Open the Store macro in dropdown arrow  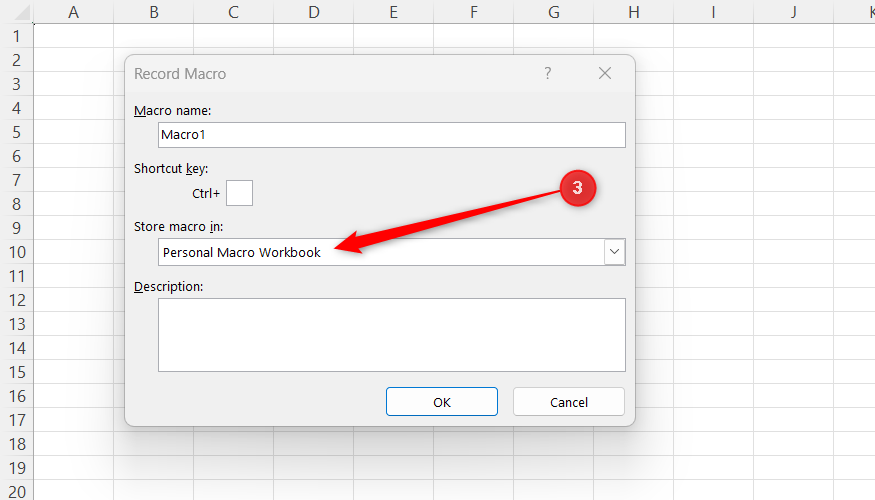tap(614, 252)
